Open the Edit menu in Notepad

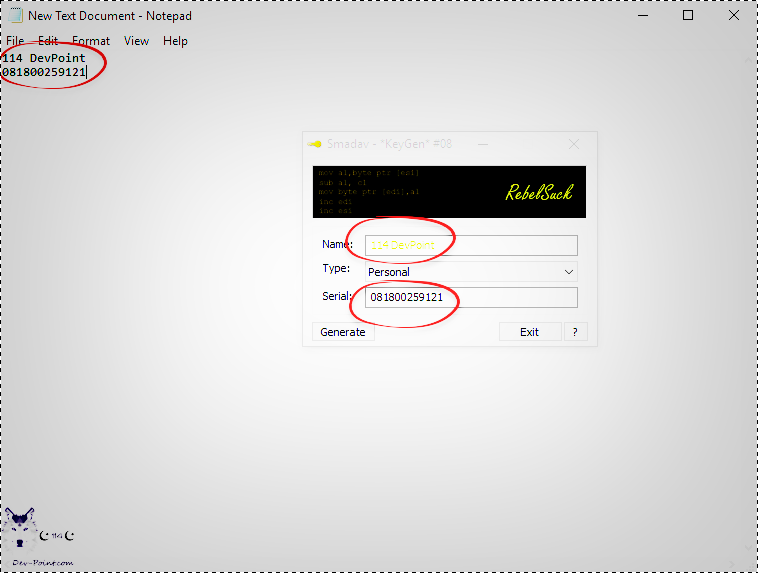point(48,41)
